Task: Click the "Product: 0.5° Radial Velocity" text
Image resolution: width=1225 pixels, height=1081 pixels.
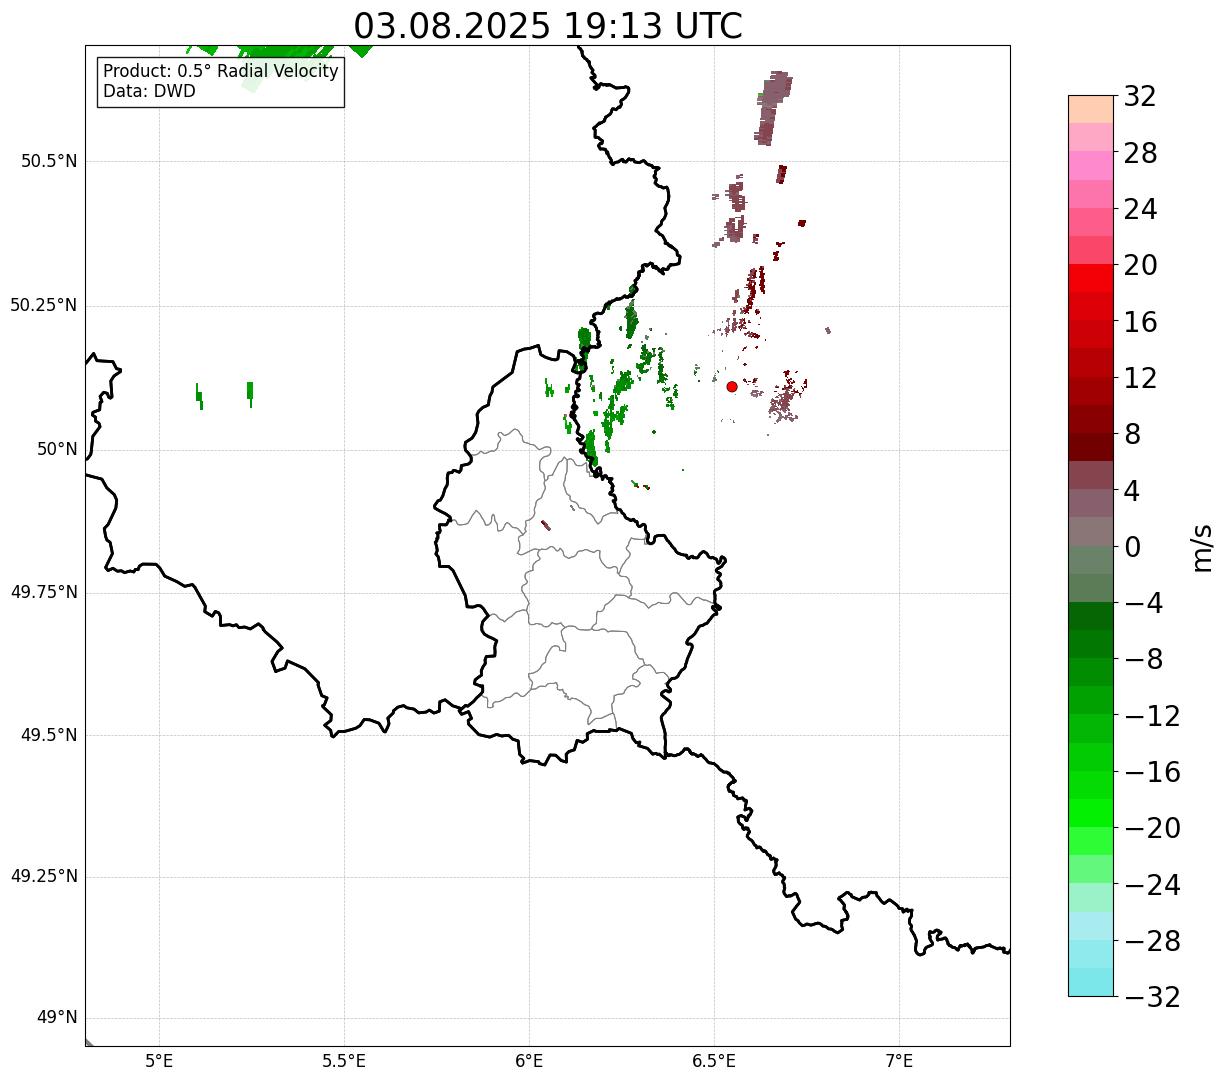Action: [x=221, y=72]
